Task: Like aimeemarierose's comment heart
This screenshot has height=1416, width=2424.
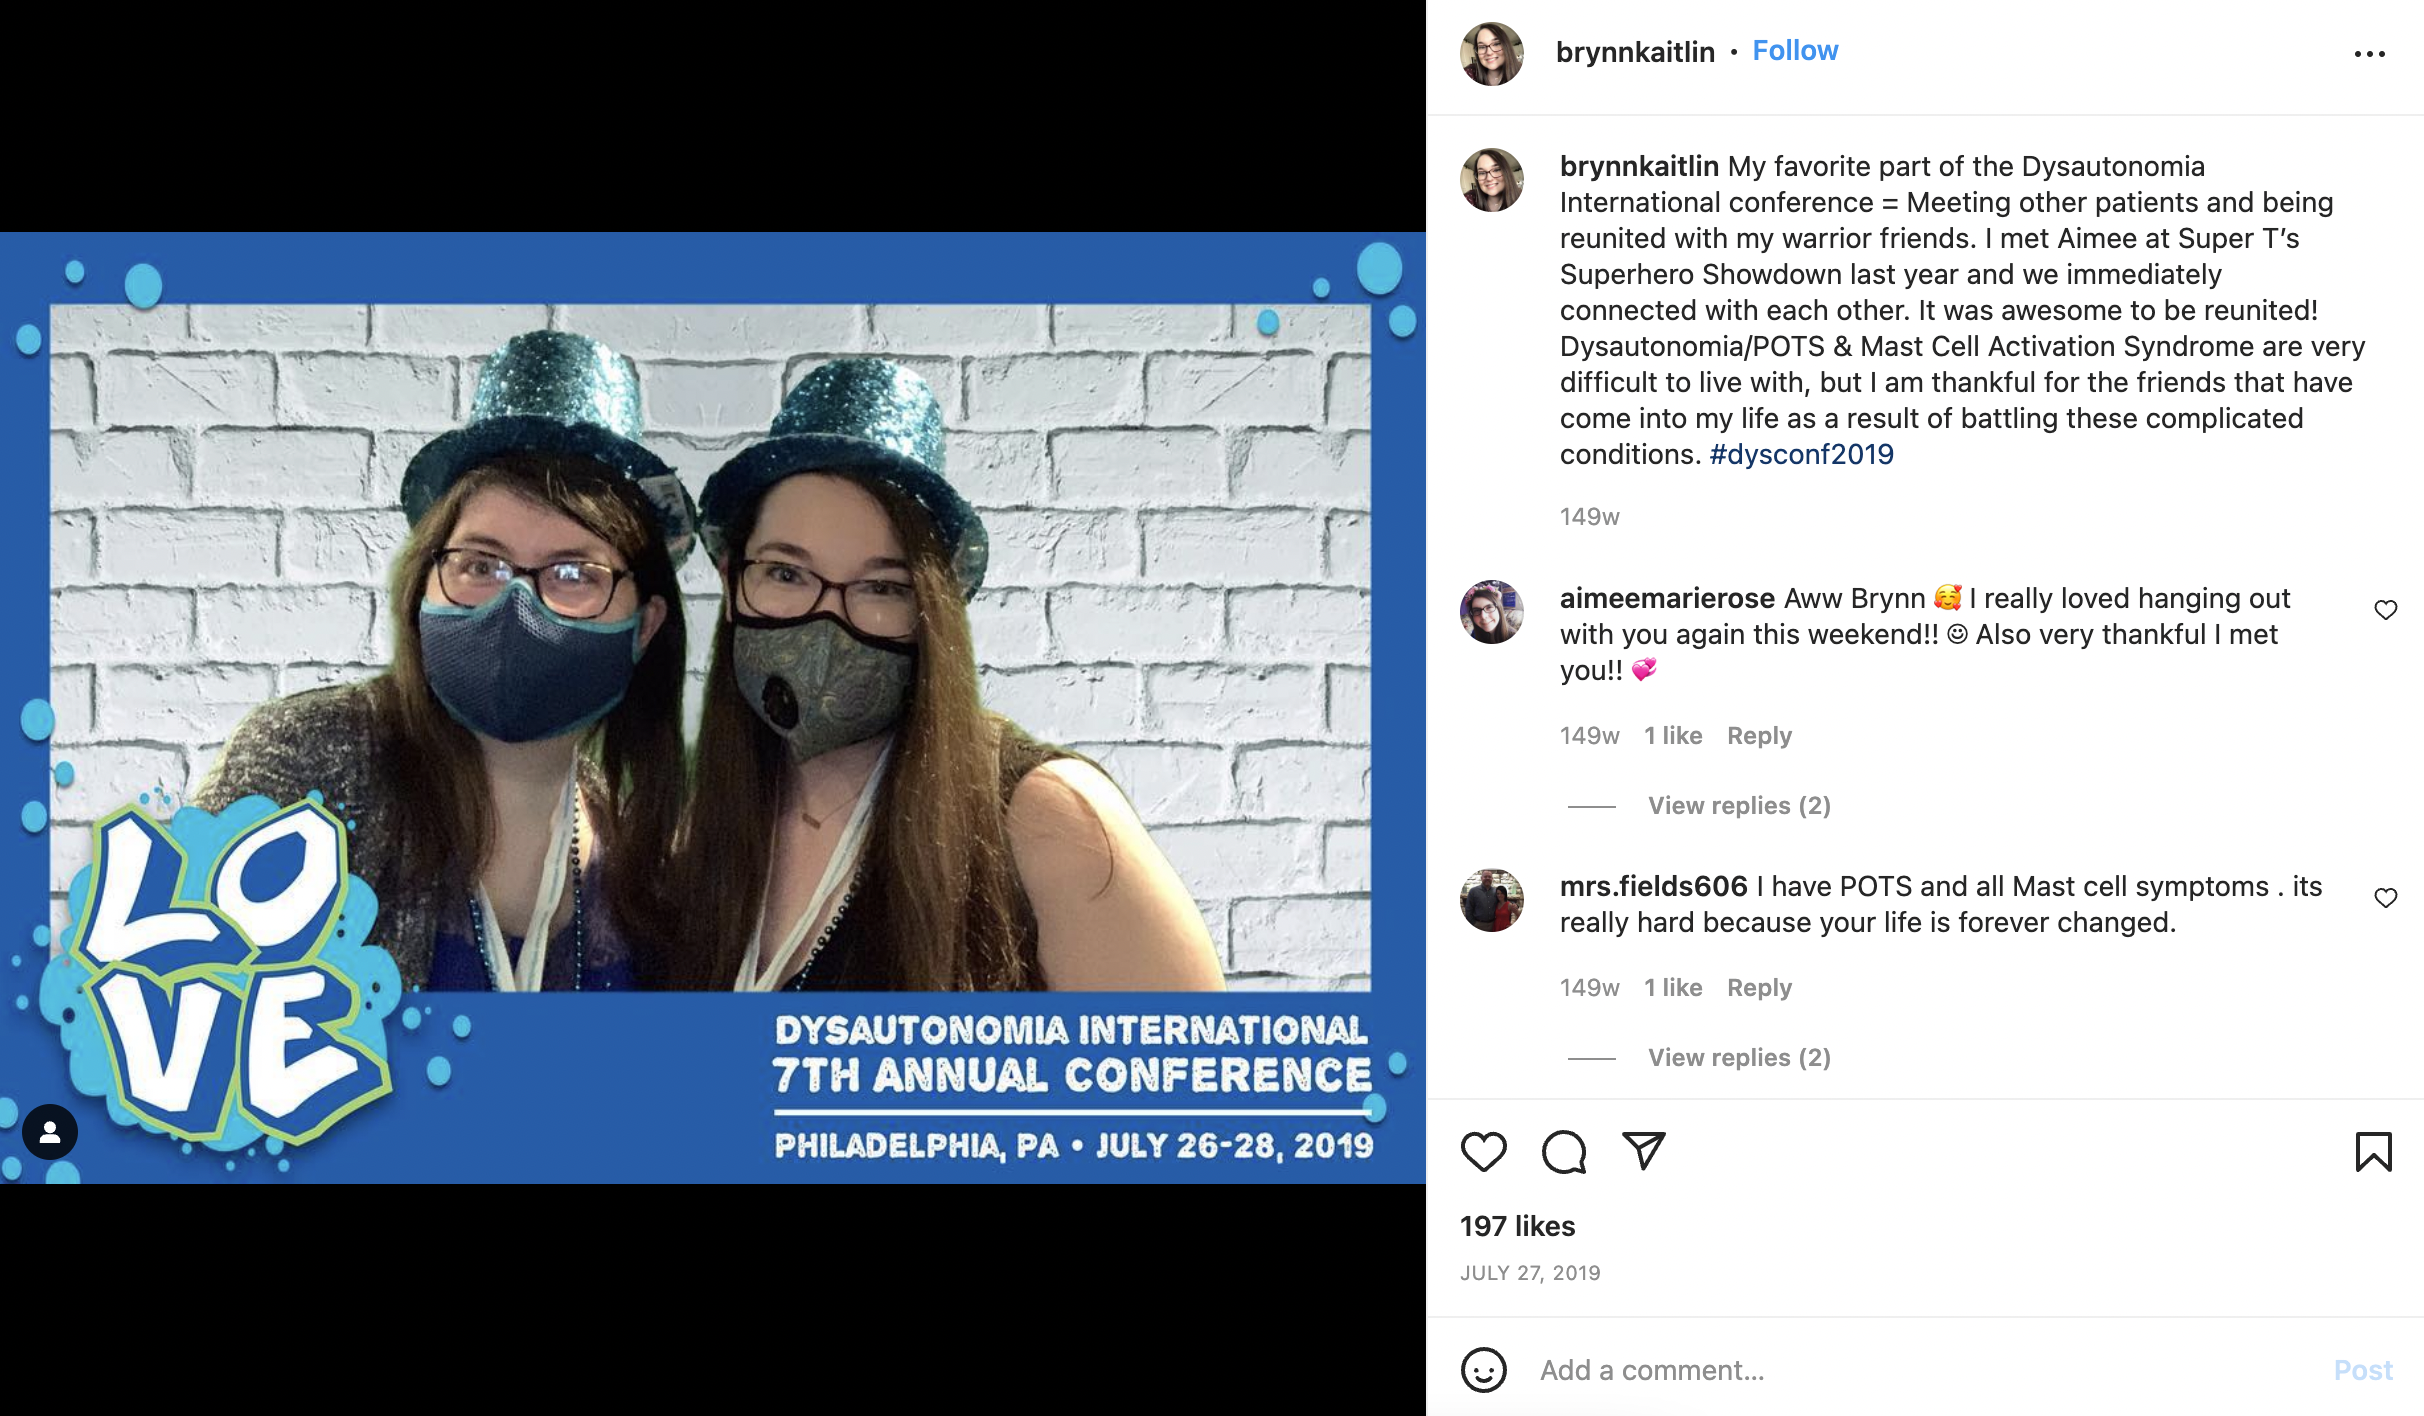Action: point(2386,610)
